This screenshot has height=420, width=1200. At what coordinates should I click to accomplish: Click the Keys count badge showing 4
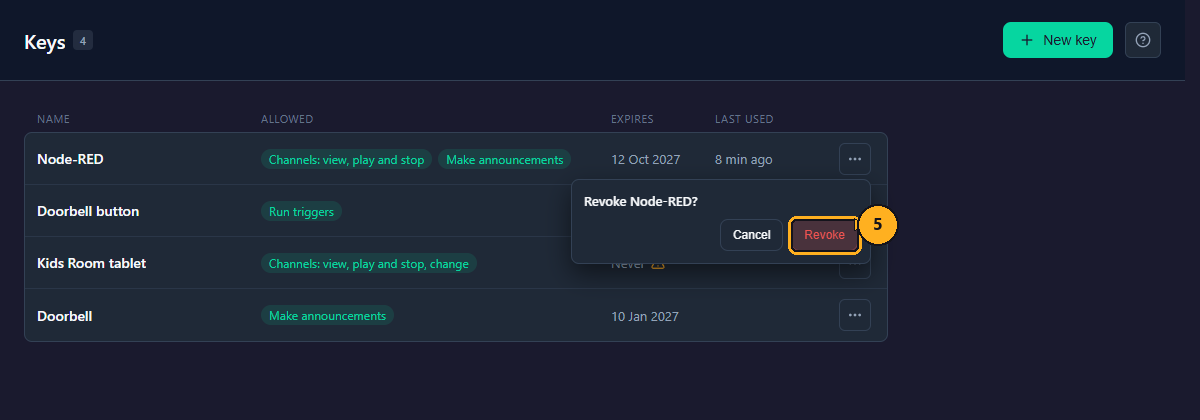83,41
